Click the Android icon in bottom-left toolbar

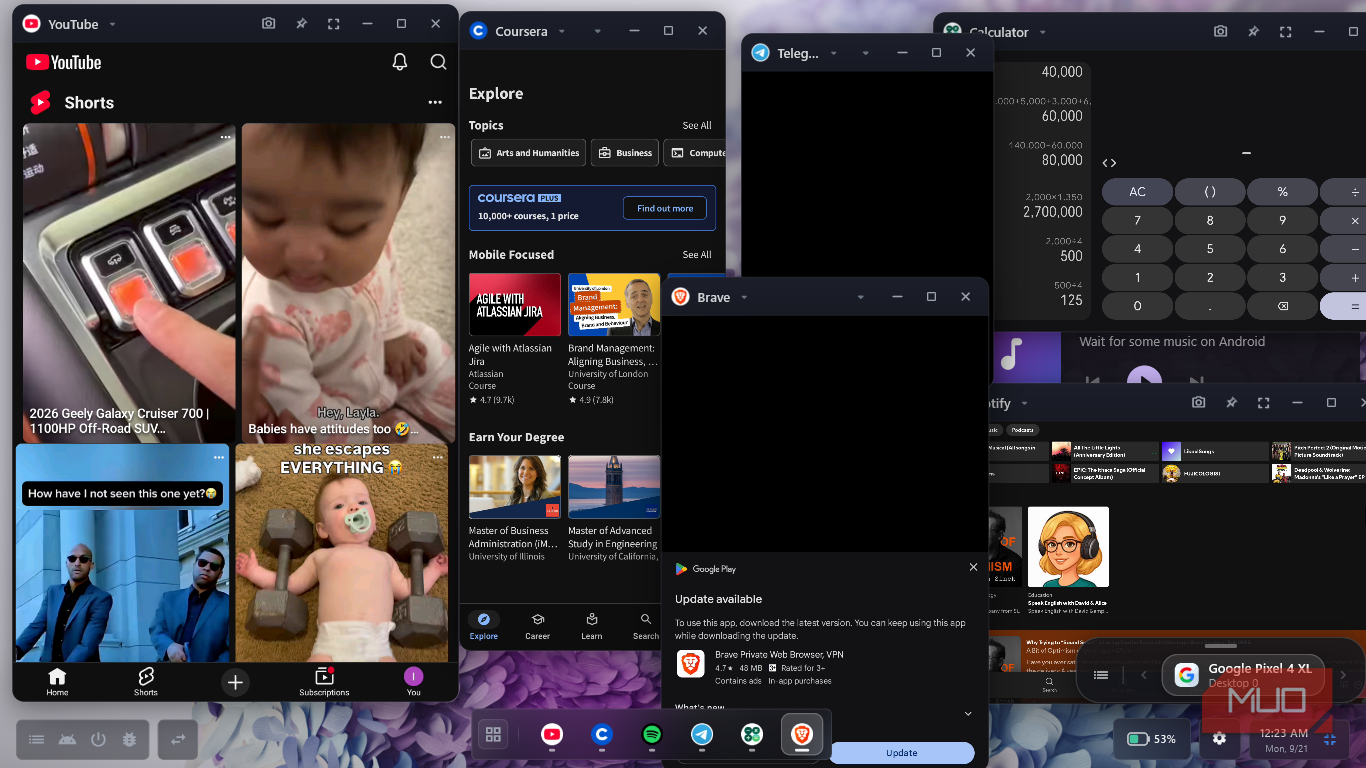[x=67, y=740]
